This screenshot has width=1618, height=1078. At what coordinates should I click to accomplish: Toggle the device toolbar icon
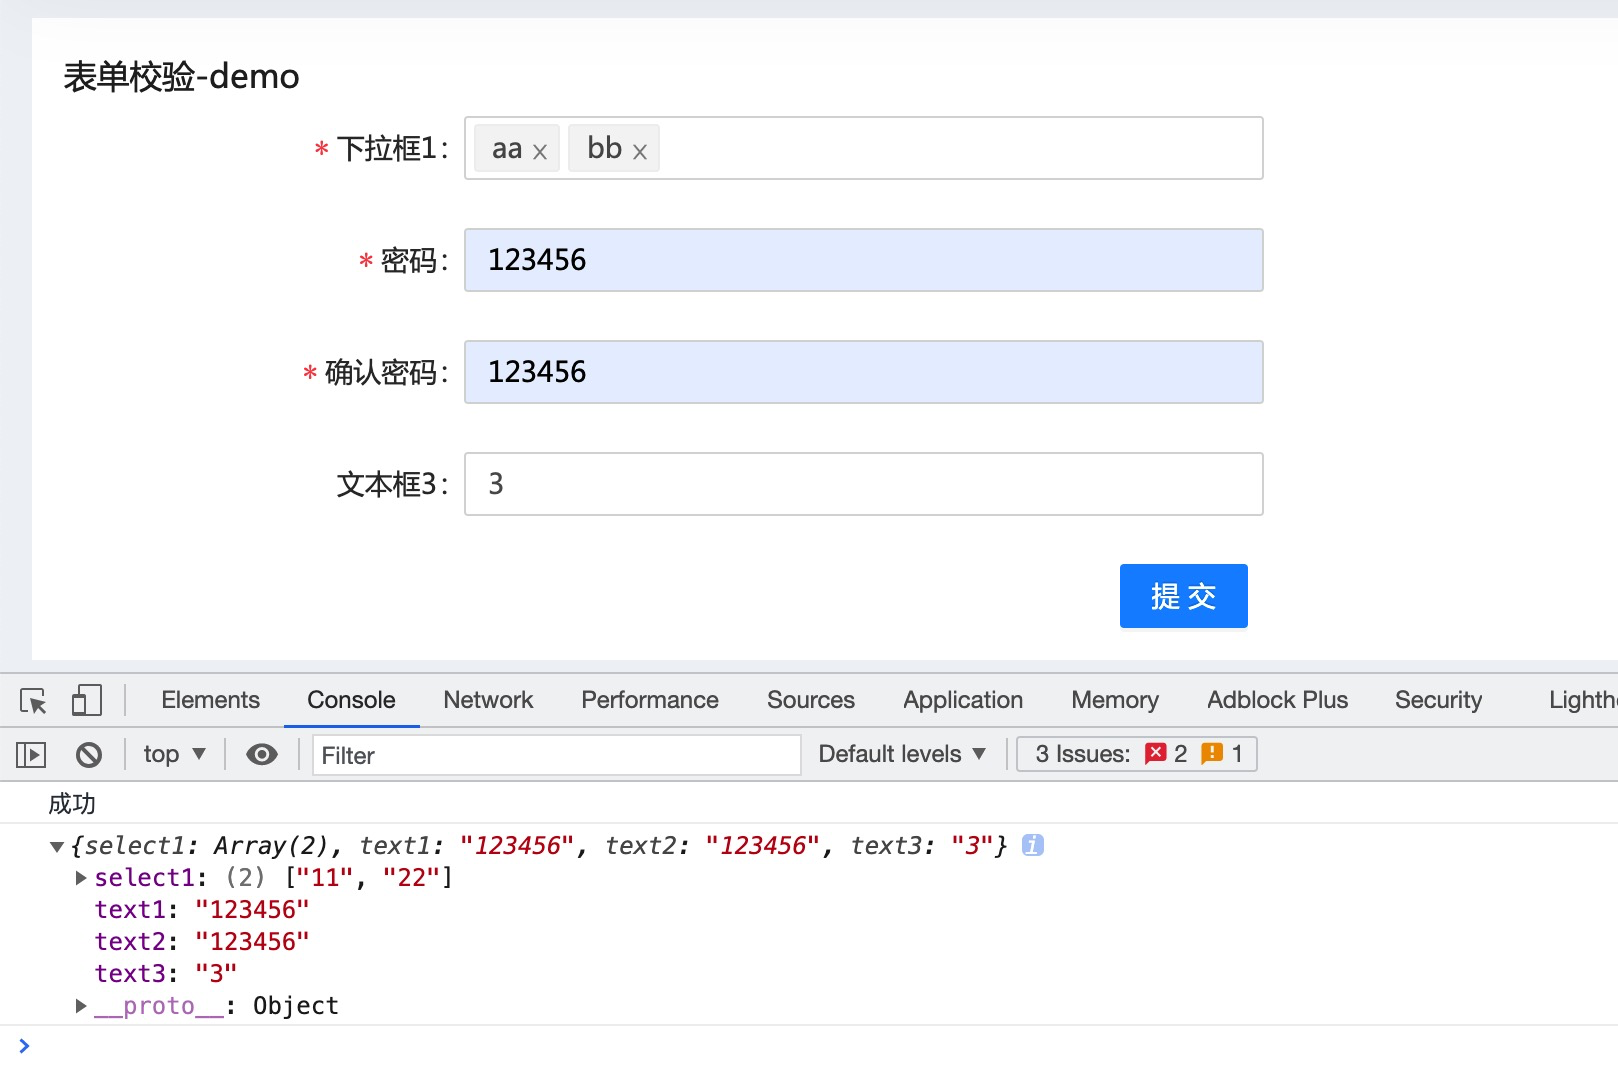[87, 700]
